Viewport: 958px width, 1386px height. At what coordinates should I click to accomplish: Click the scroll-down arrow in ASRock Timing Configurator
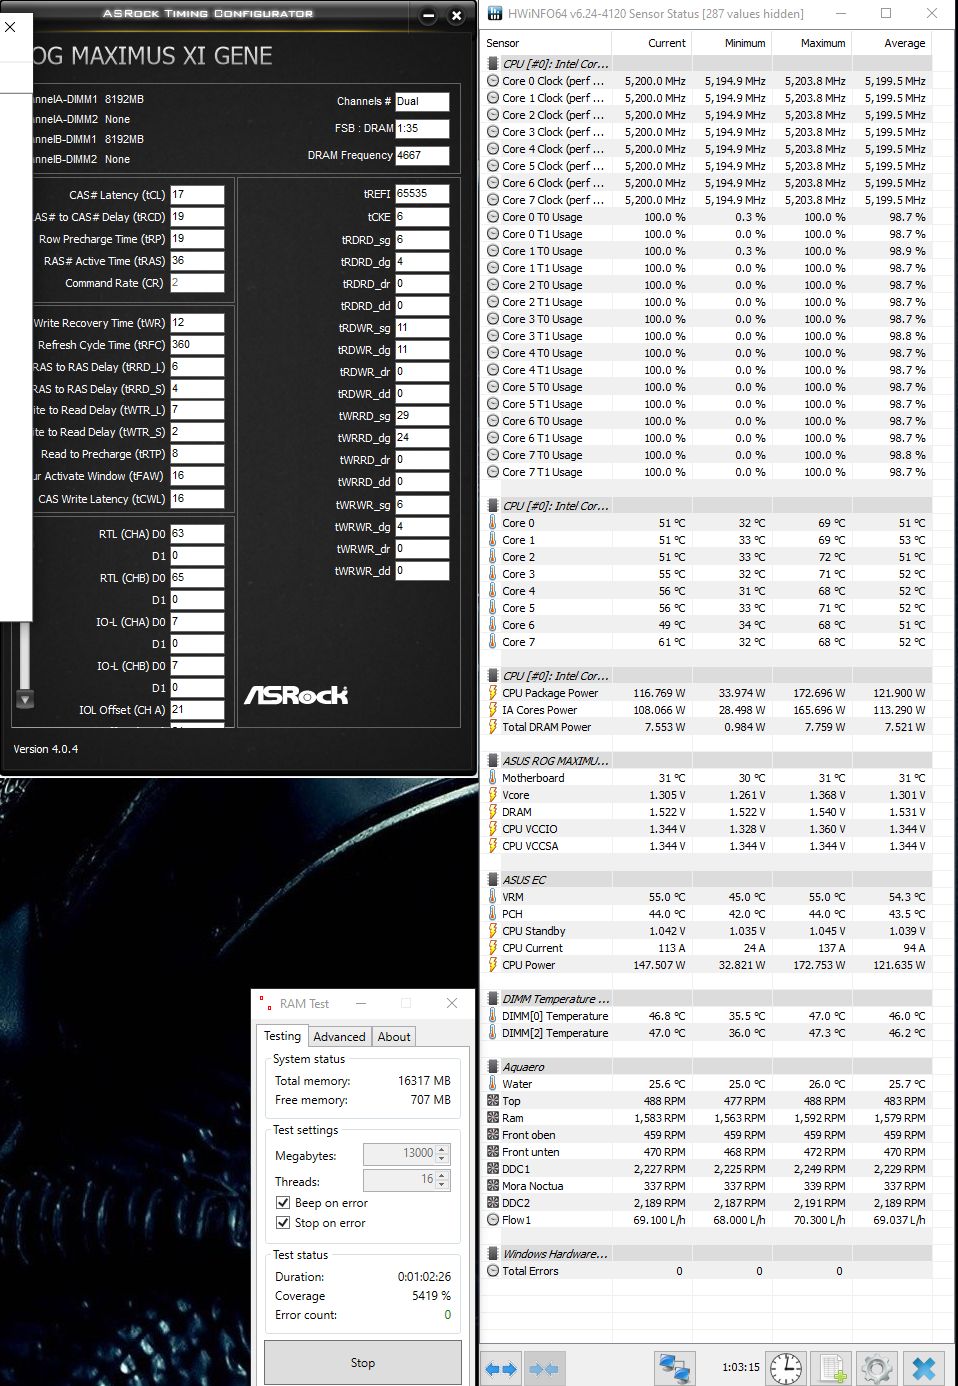[x=26, y=700]
